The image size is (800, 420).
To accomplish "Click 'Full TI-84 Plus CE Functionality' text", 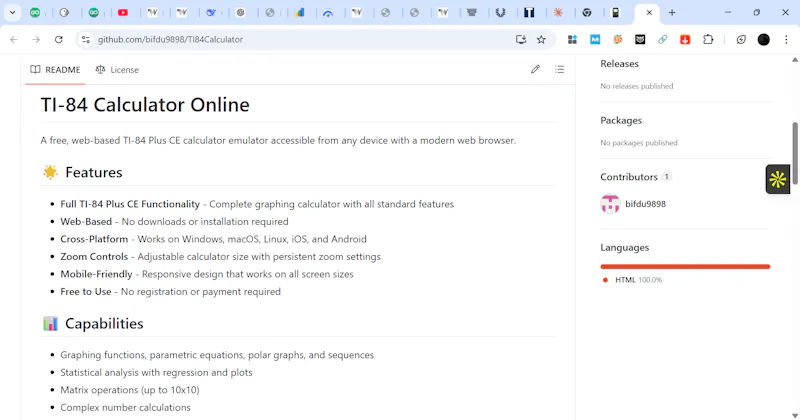I will point(130,204).
